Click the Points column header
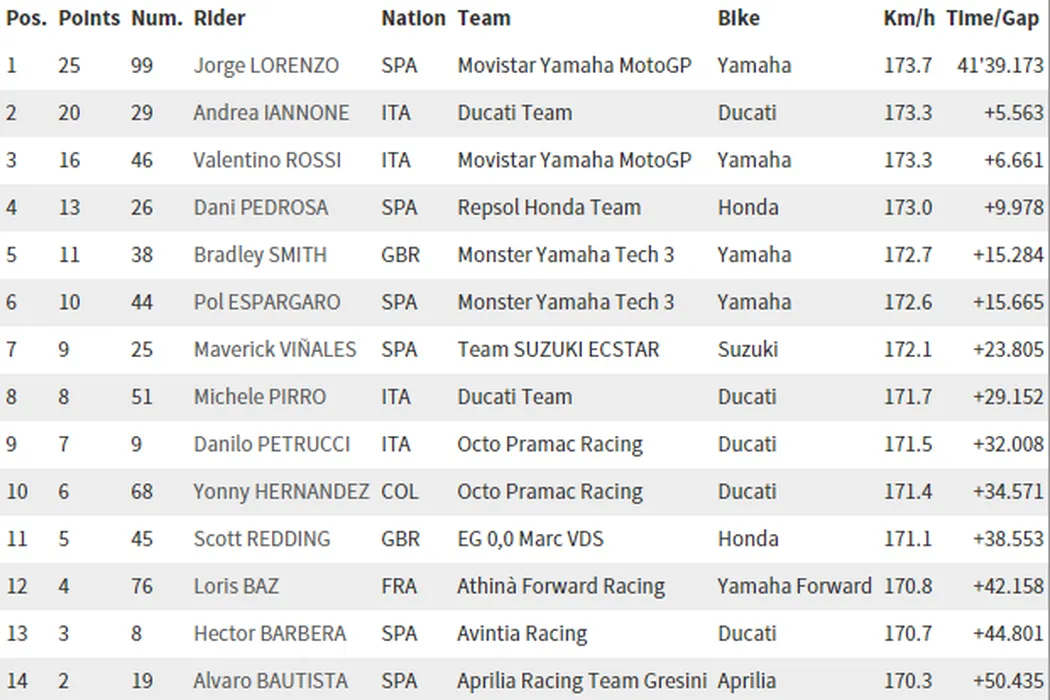1050x700 pixels. [x=89, y=18]
